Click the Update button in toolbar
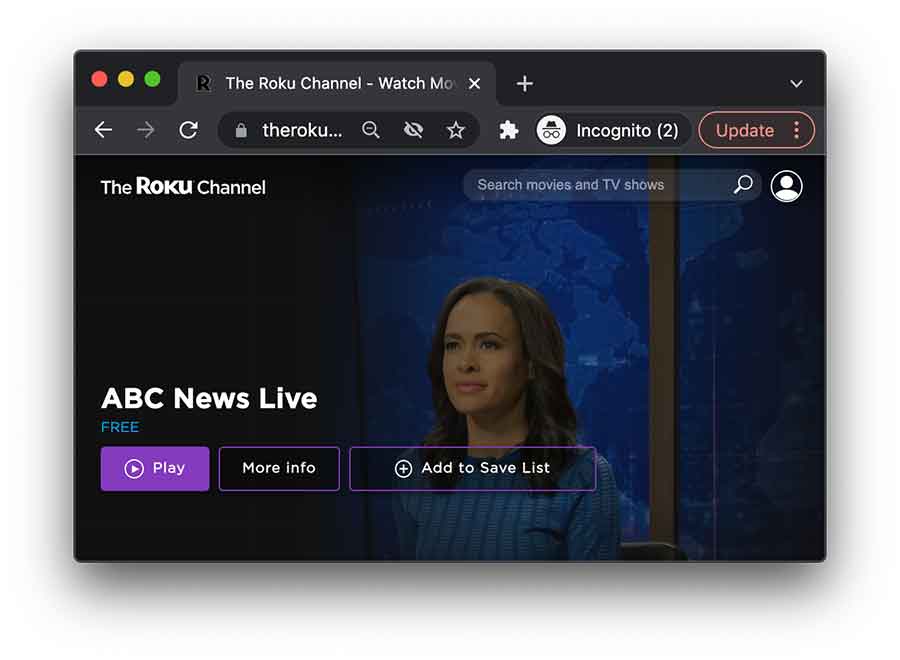The width and height of the screenshot is (900, 660). (744, 130)
